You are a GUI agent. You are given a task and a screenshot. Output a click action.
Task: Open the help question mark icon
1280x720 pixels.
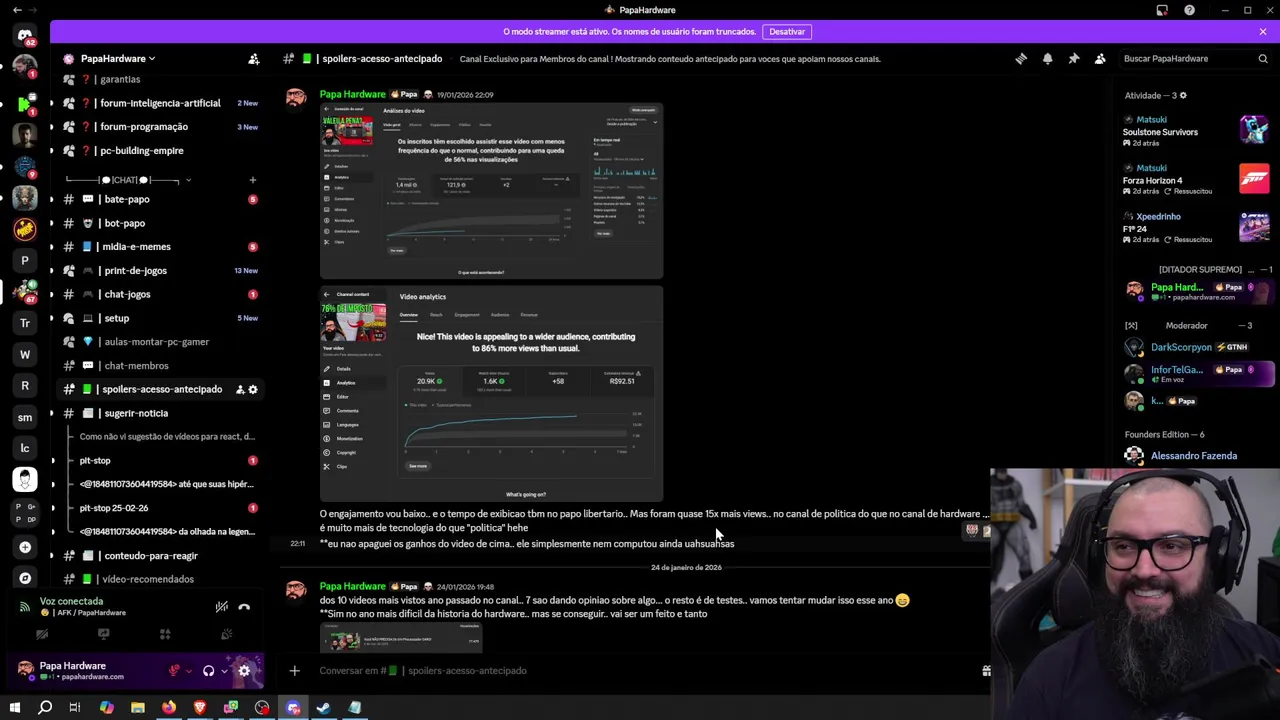[1189, 10]
